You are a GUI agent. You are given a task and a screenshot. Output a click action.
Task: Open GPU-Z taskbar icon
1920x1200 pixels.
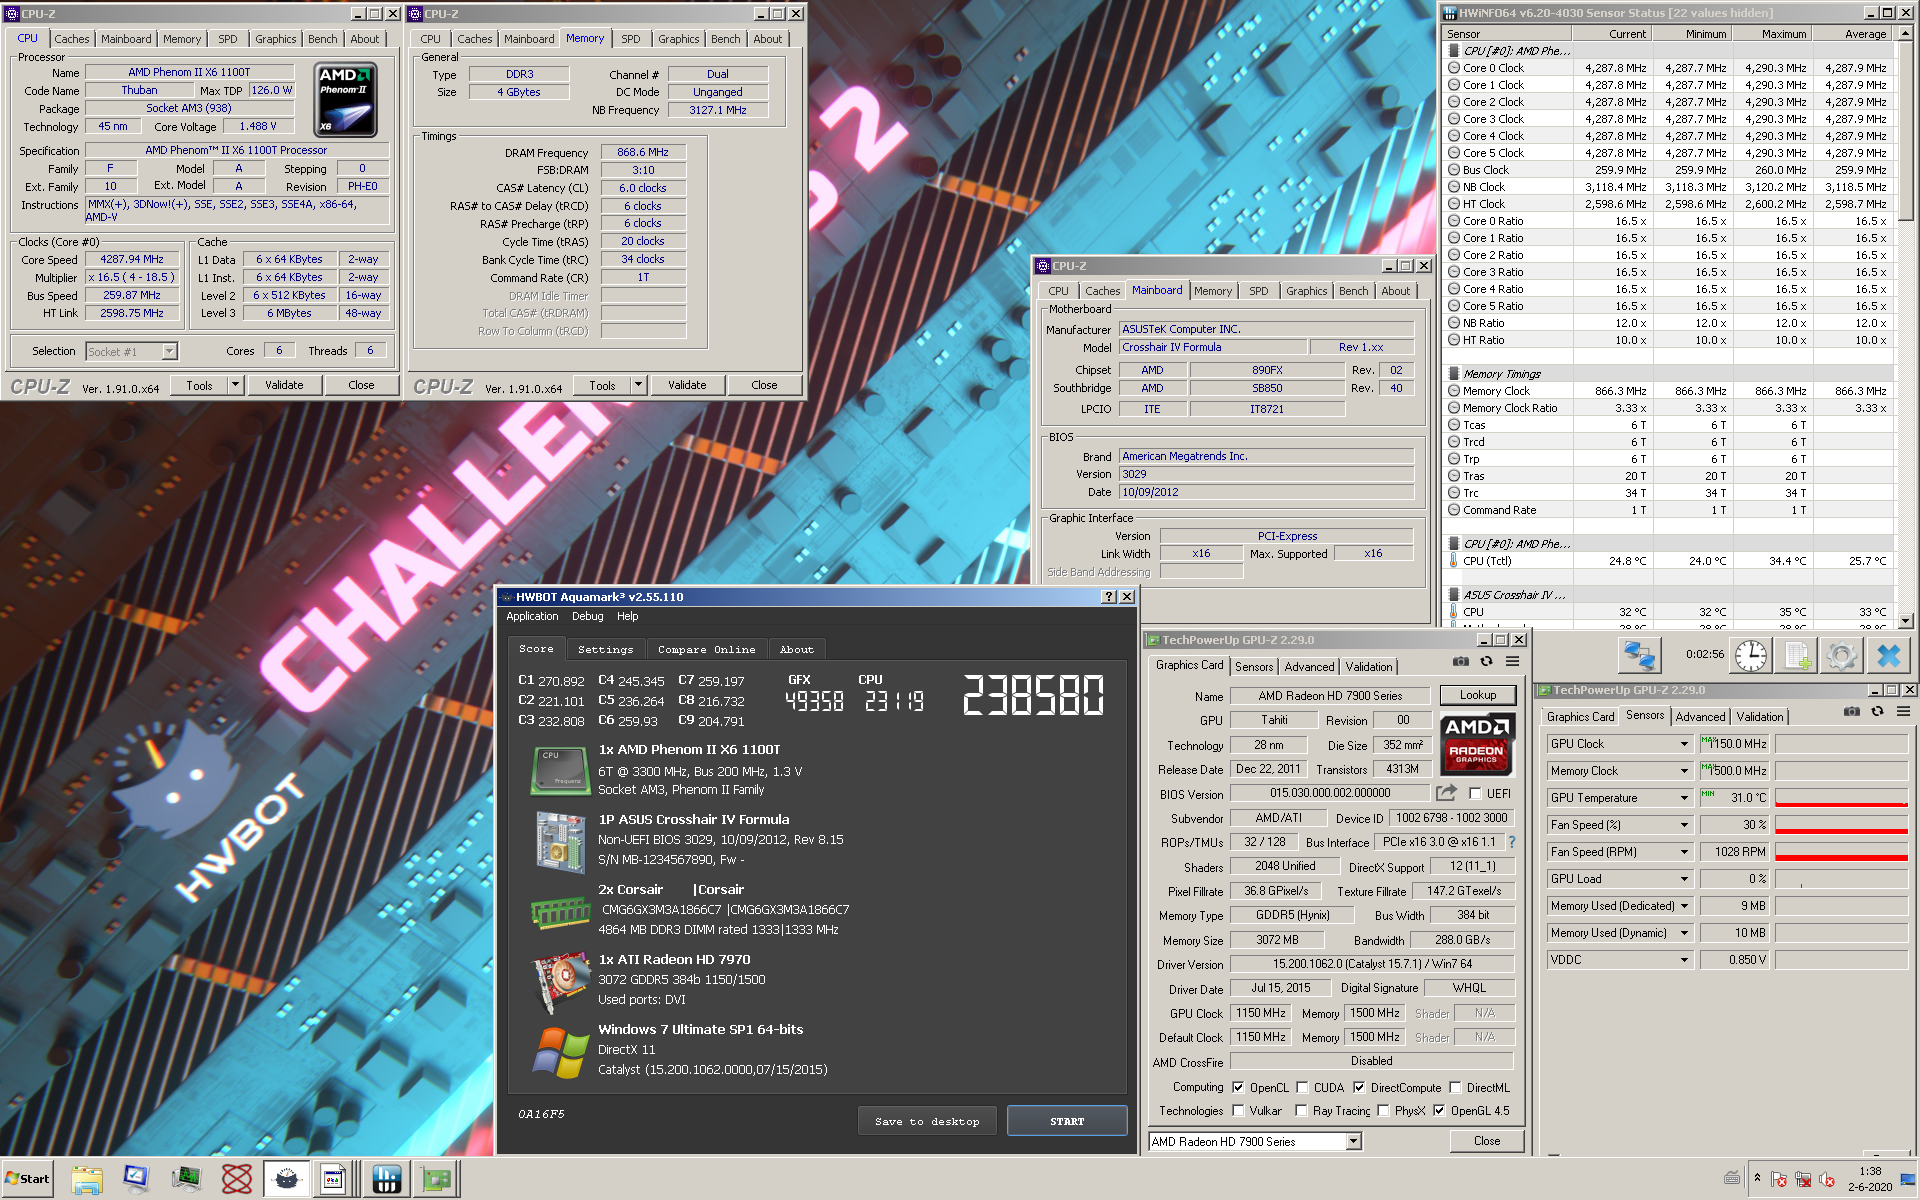(436, 1179)
